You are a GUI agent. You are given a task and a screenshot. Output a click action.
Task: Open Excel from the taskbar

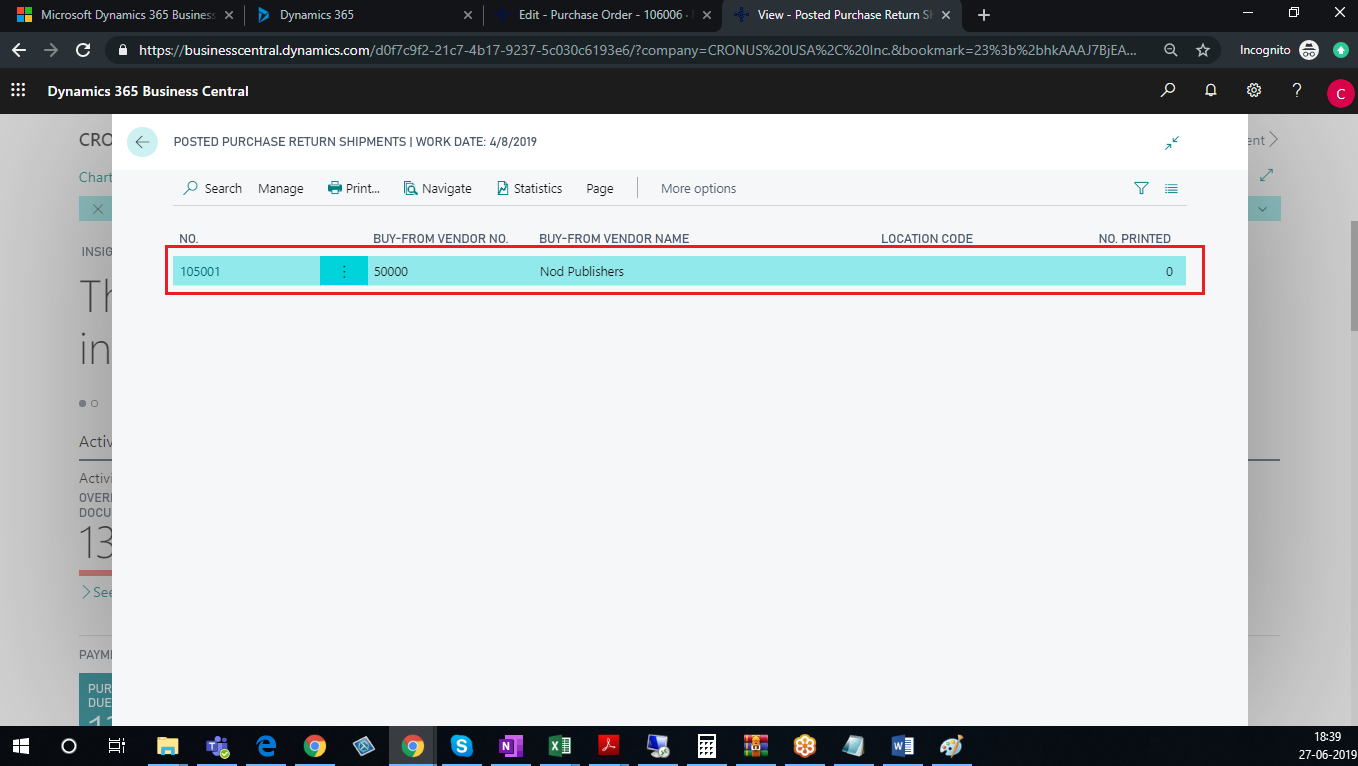pos(559,746)
